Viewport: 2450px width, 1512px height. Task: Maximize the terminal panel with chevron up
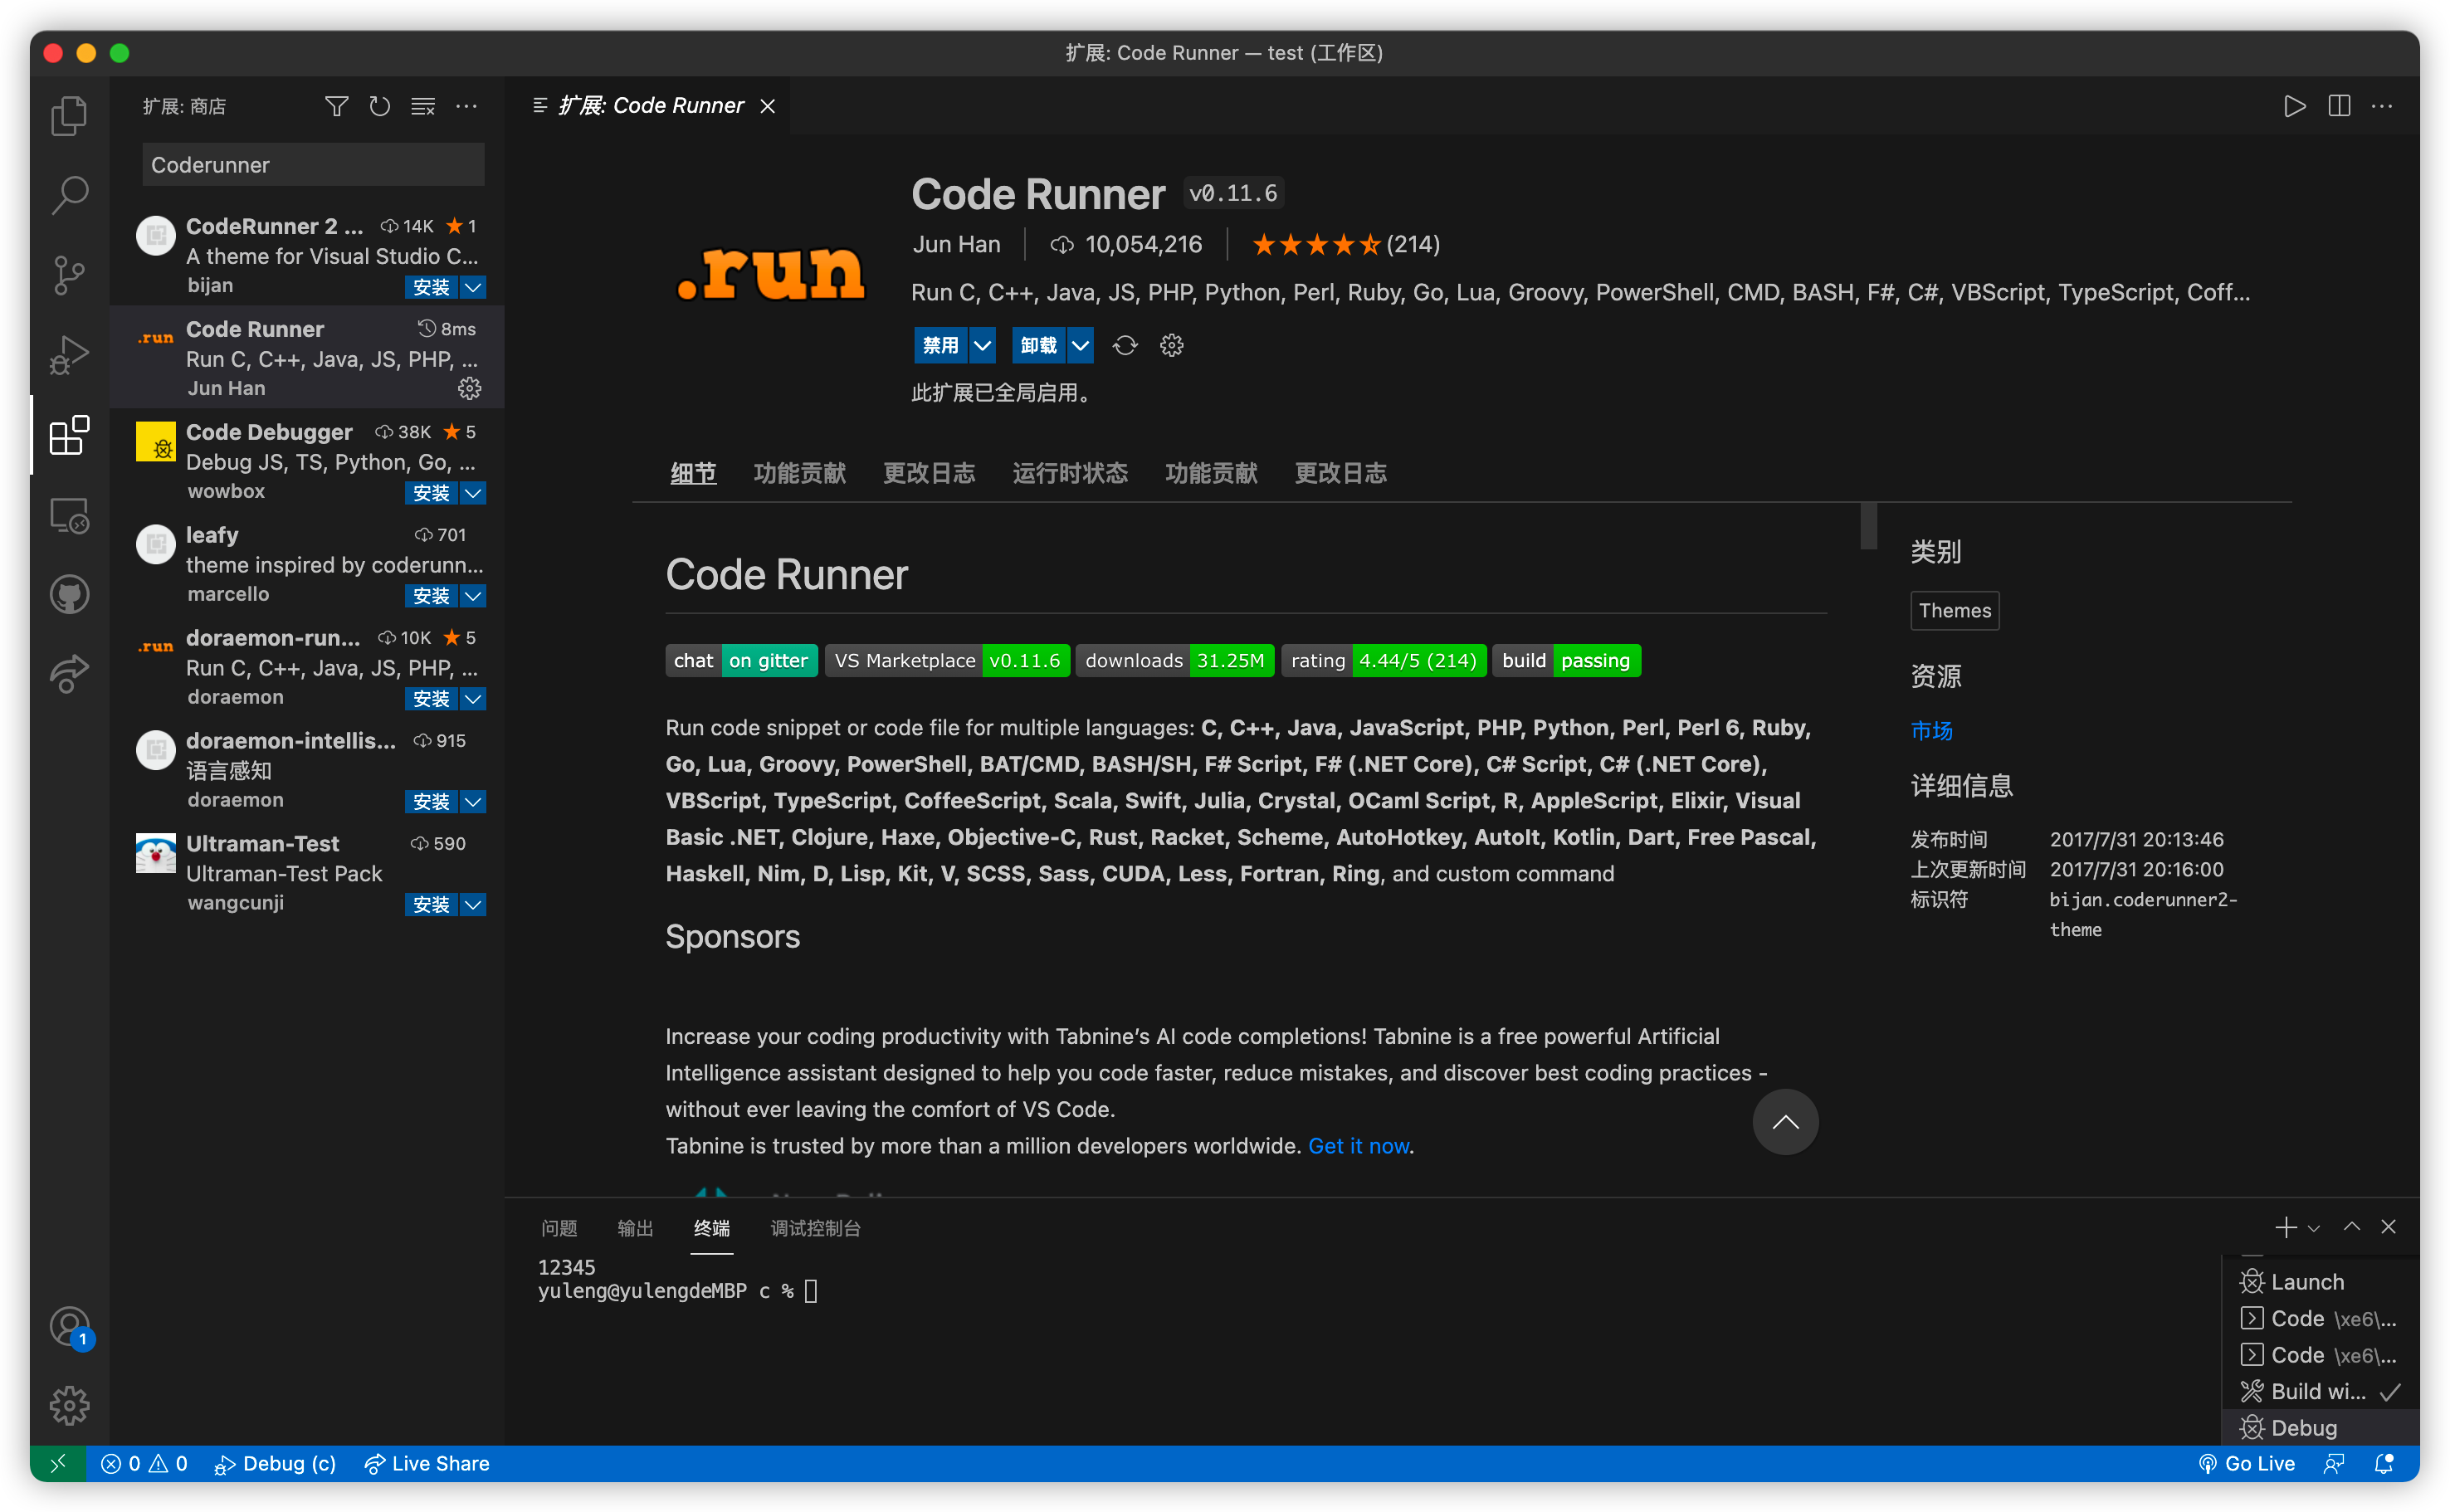click(2351, 1227)
